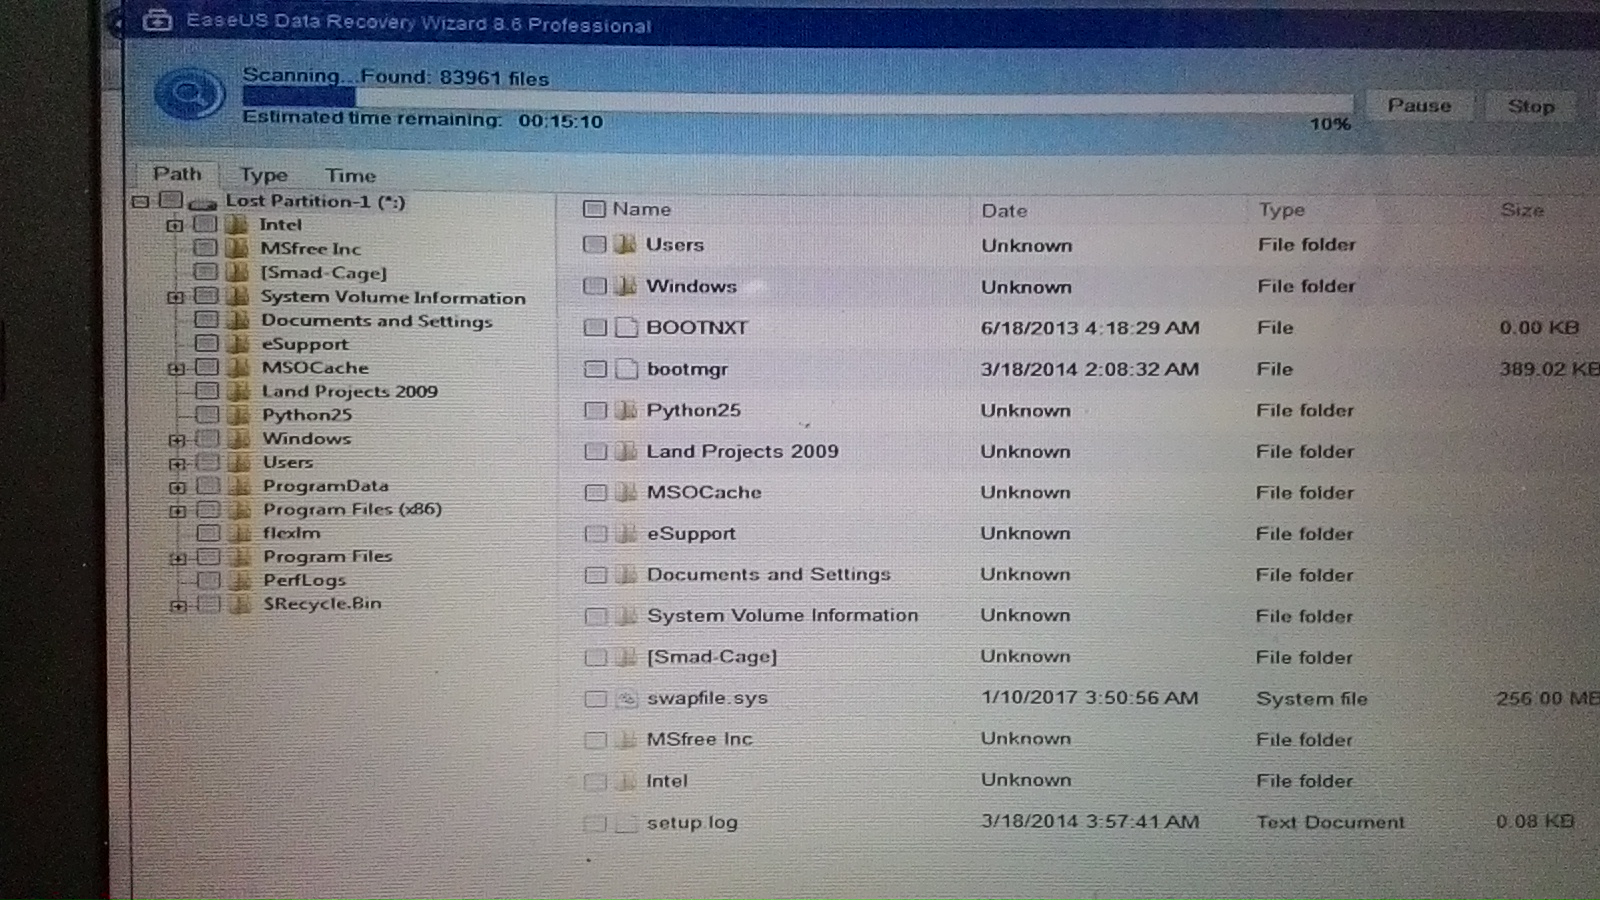Tick the select-all checkbox beside Name header
1600x900 pixels.
click(594, 209)
